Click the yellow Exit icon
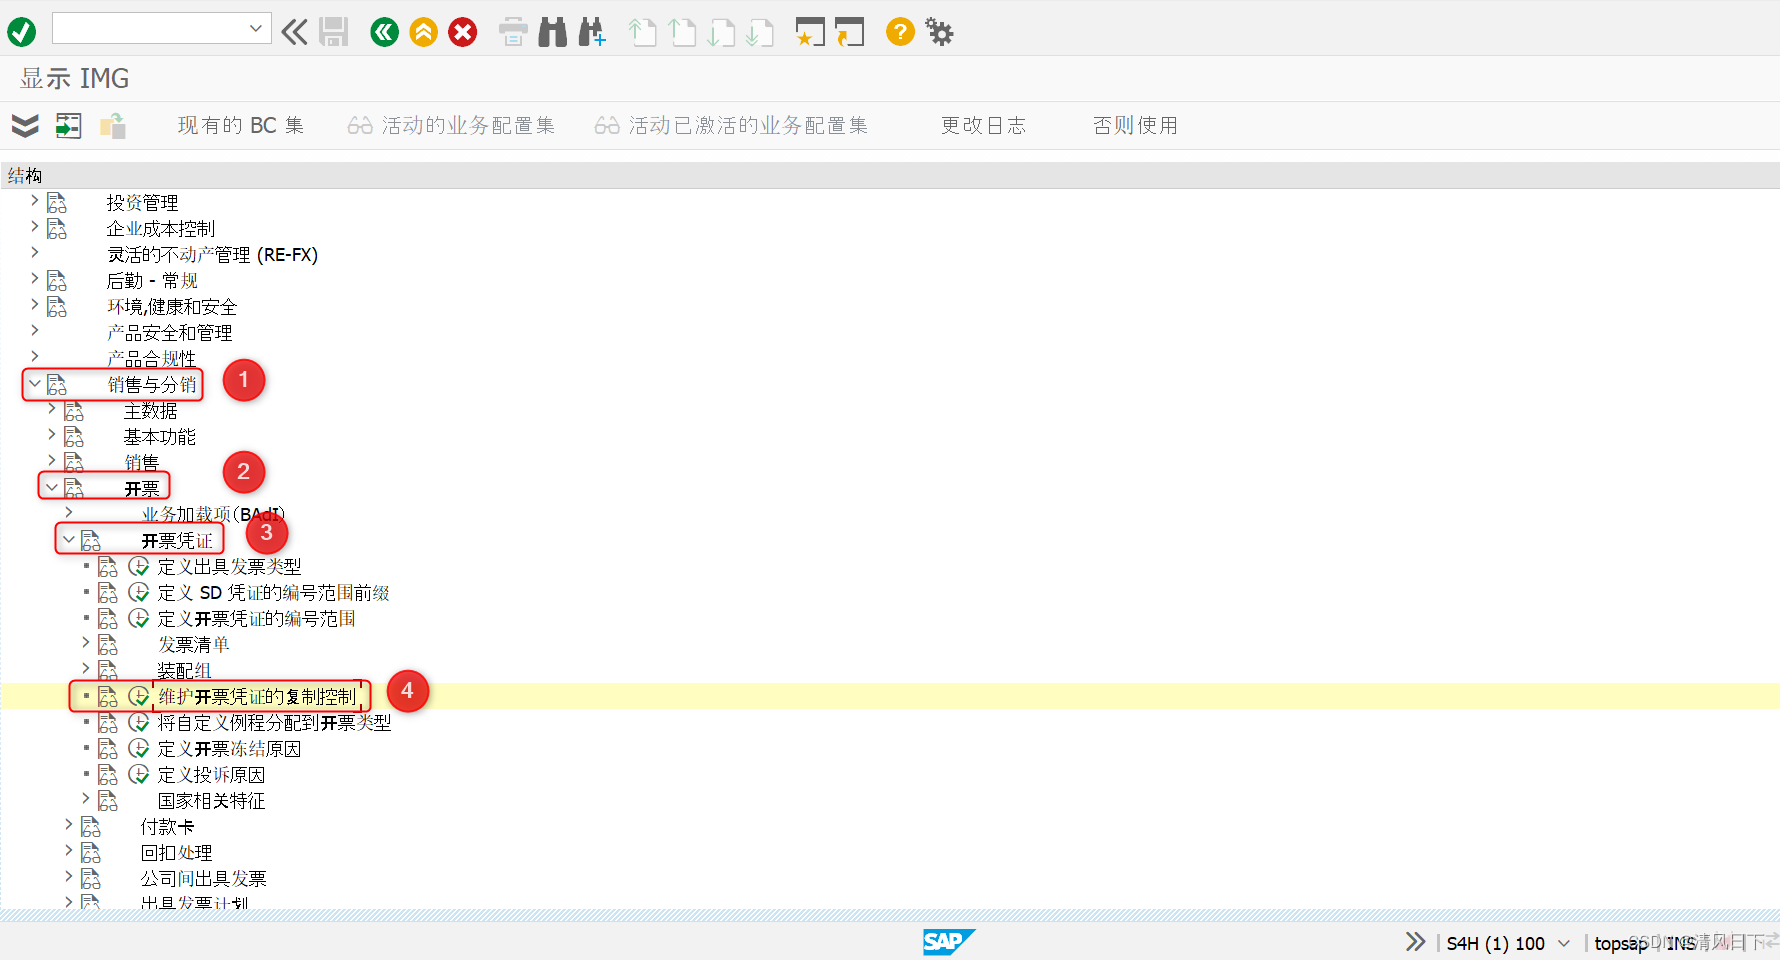 pos(424,32)
